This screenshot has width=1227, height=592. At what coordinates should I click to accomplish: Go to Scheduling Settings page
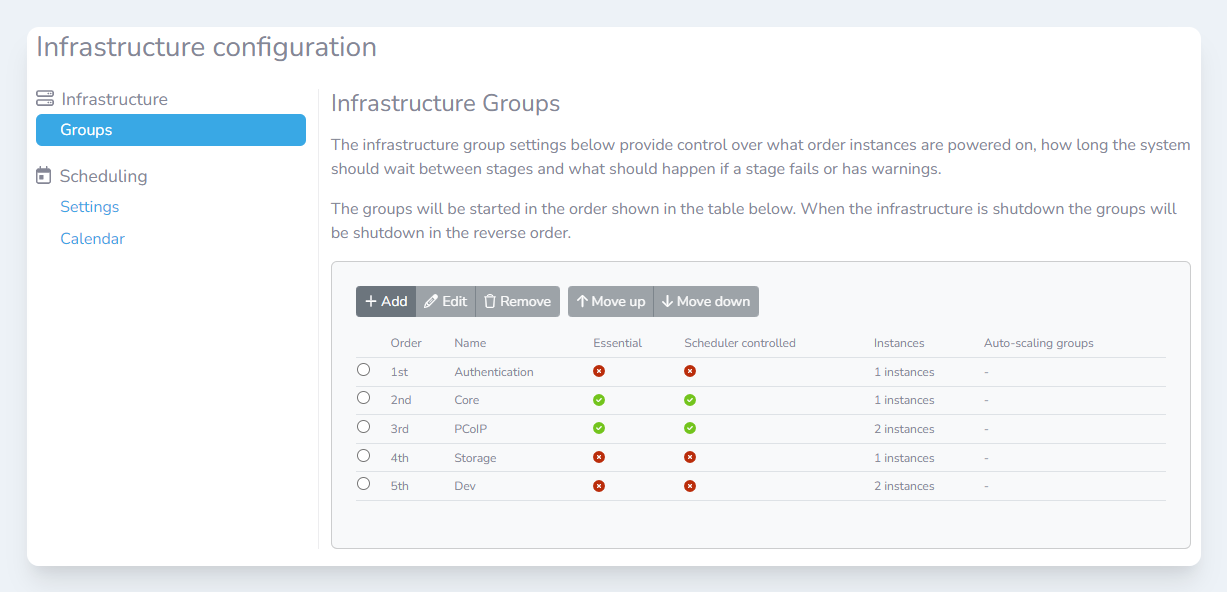(89, 207)
